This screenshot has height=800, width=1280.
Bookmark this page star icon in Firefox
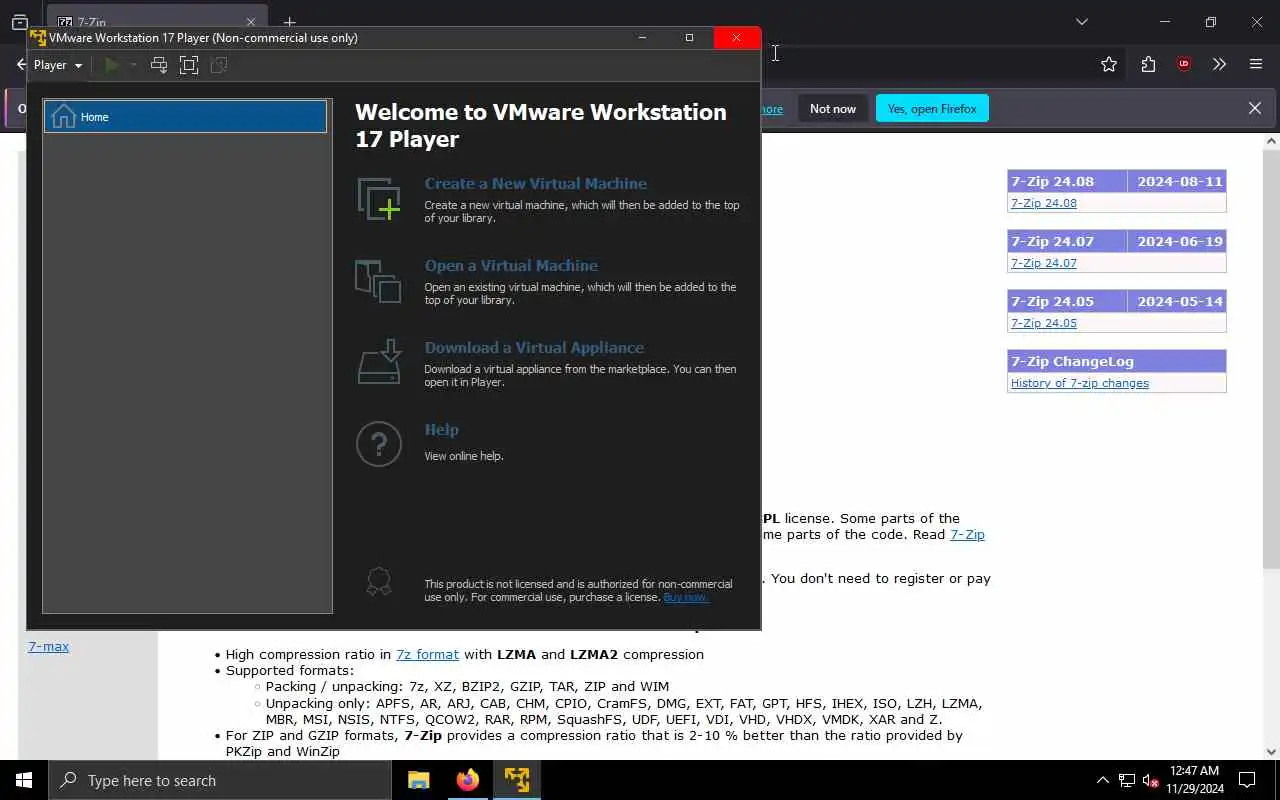pyautogui.click(x=1109, y=64)
